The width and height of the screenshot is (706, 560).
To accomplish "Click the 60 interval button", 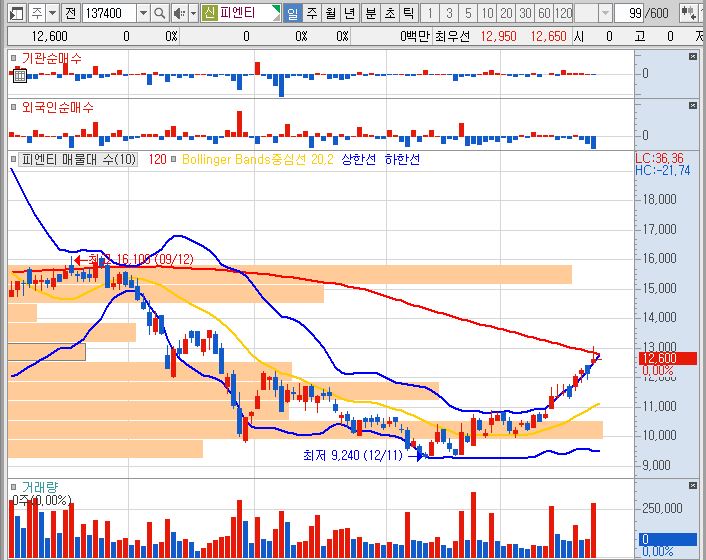I will click(x=543, y=13).
